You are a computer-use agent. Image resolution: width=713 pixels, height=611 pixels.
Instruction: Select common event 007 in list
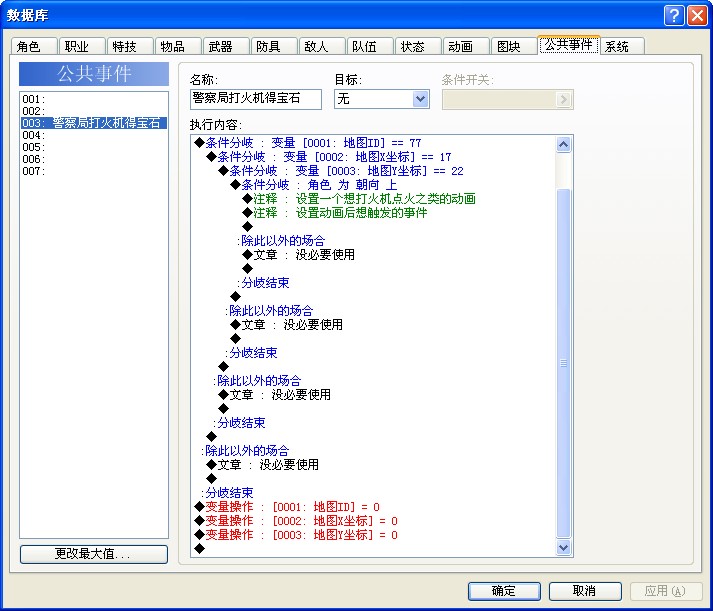click(94, 171)
